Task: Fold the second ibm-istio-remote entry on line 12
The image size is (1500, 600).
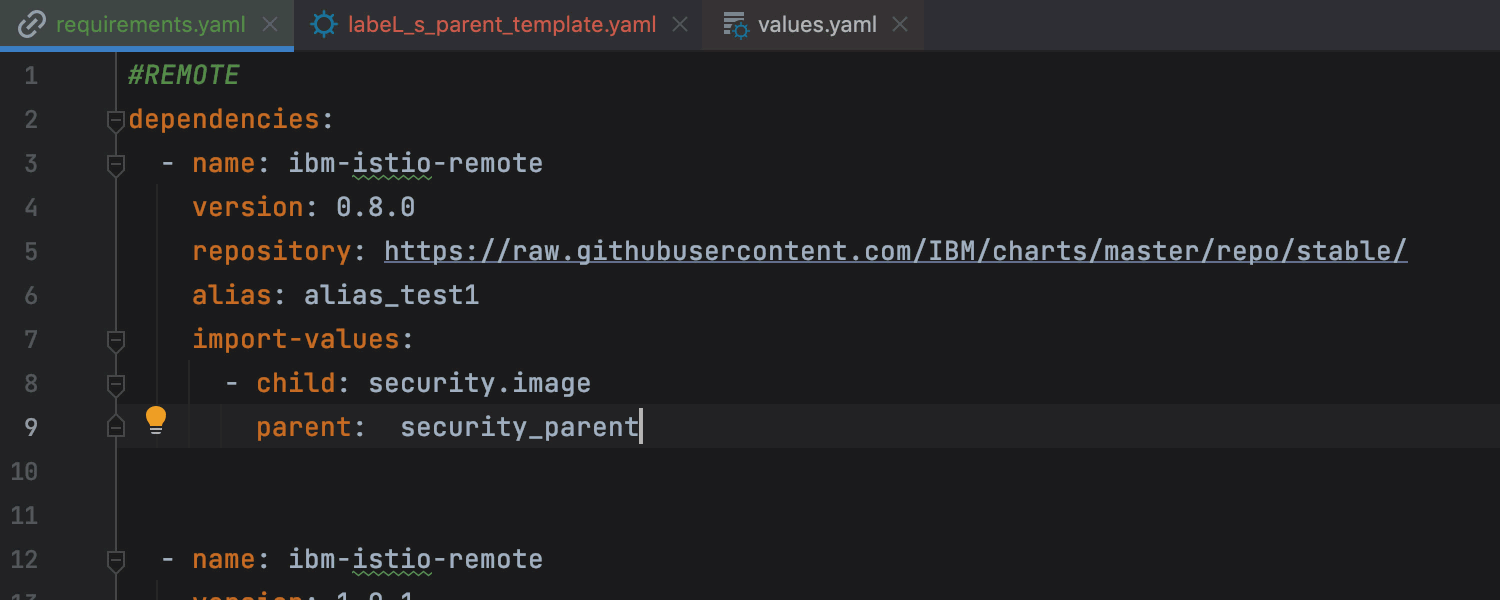Action: tap(116, 560)
